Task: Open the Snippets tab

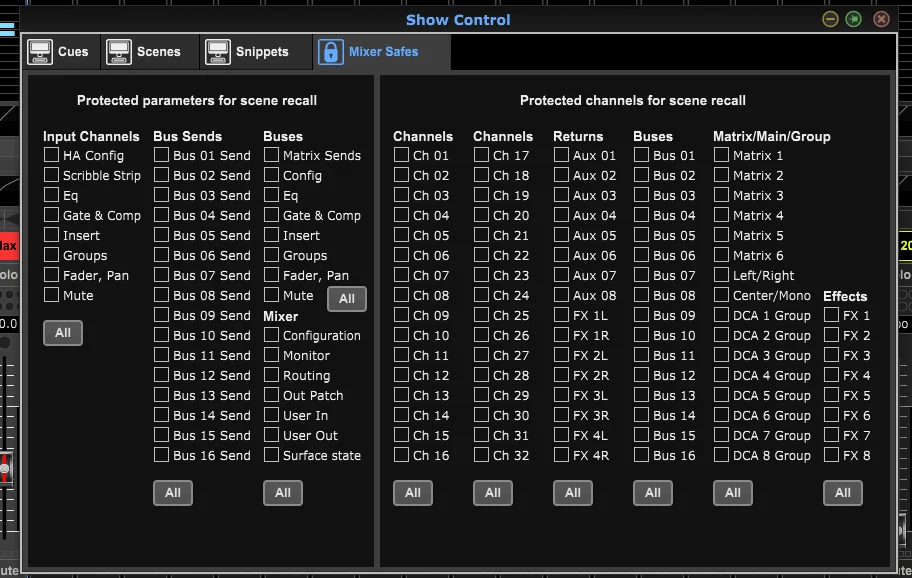Action: (x=255, y=52)
